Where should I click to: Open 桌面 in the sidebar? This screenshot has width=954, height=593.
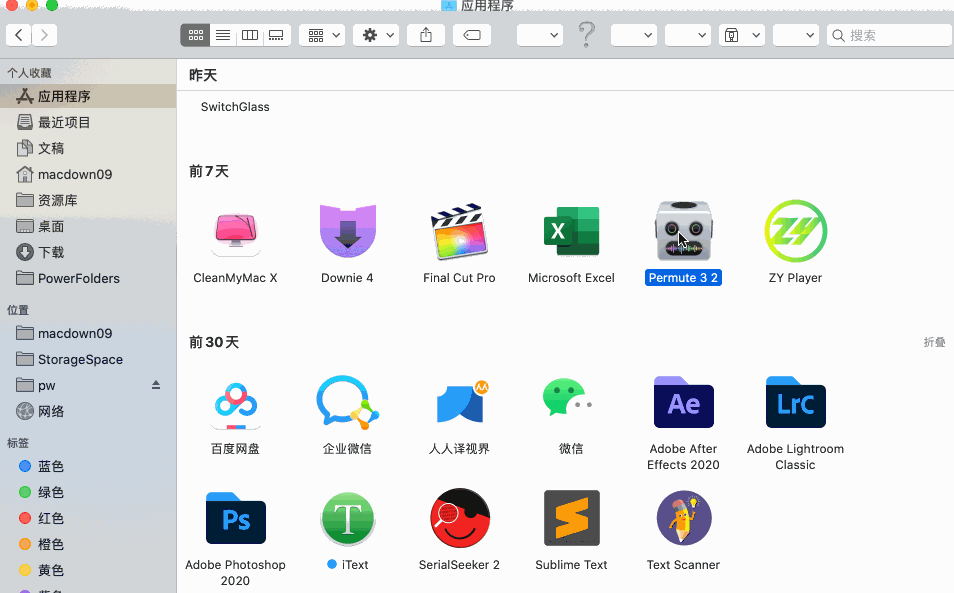(x=88, y=226)
